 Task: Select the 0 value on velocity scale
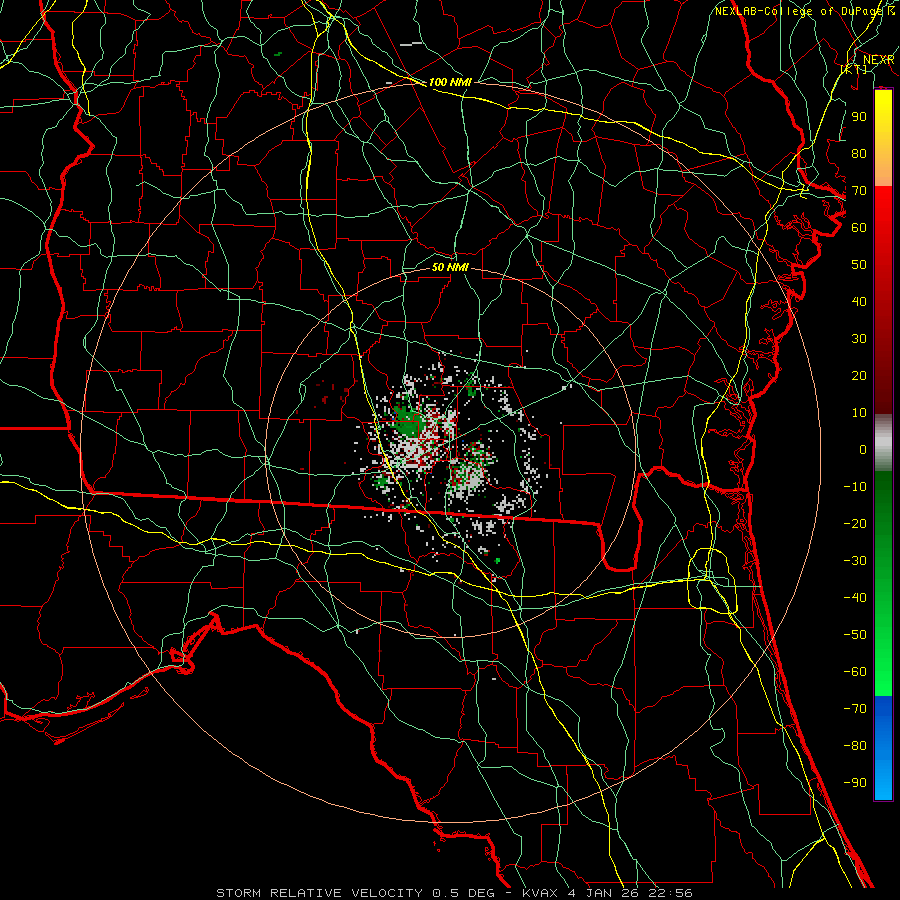(863, 449)
